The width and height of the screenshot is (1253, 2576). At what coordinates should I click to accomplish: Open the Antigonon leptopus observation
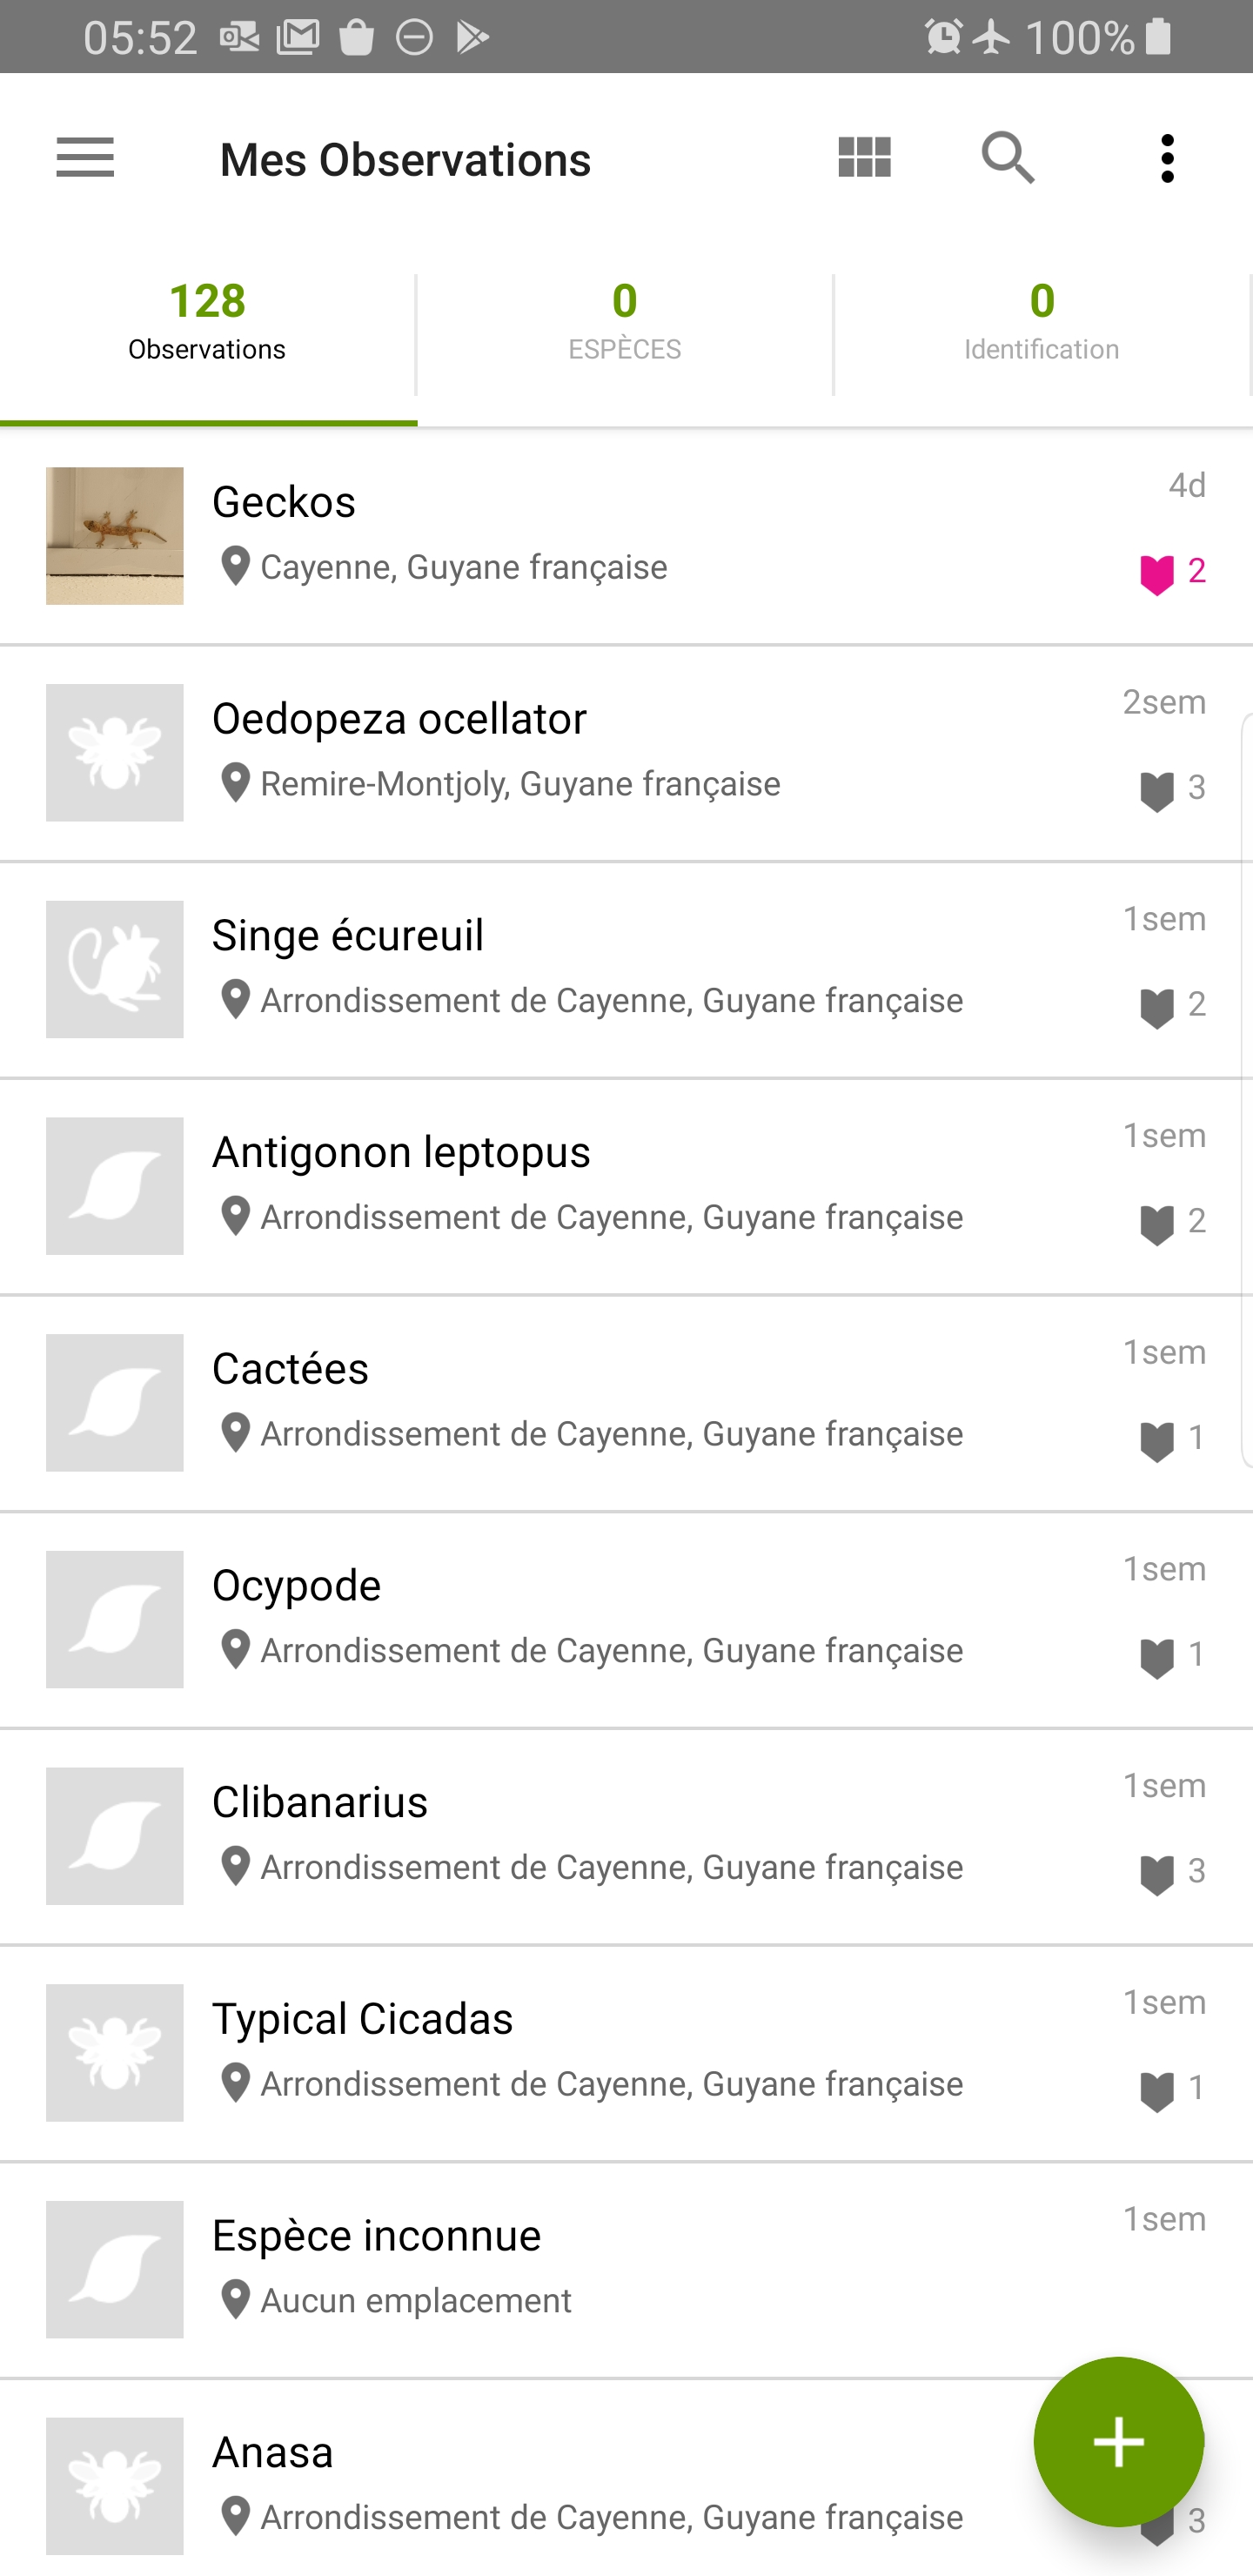pos(600,1185)
